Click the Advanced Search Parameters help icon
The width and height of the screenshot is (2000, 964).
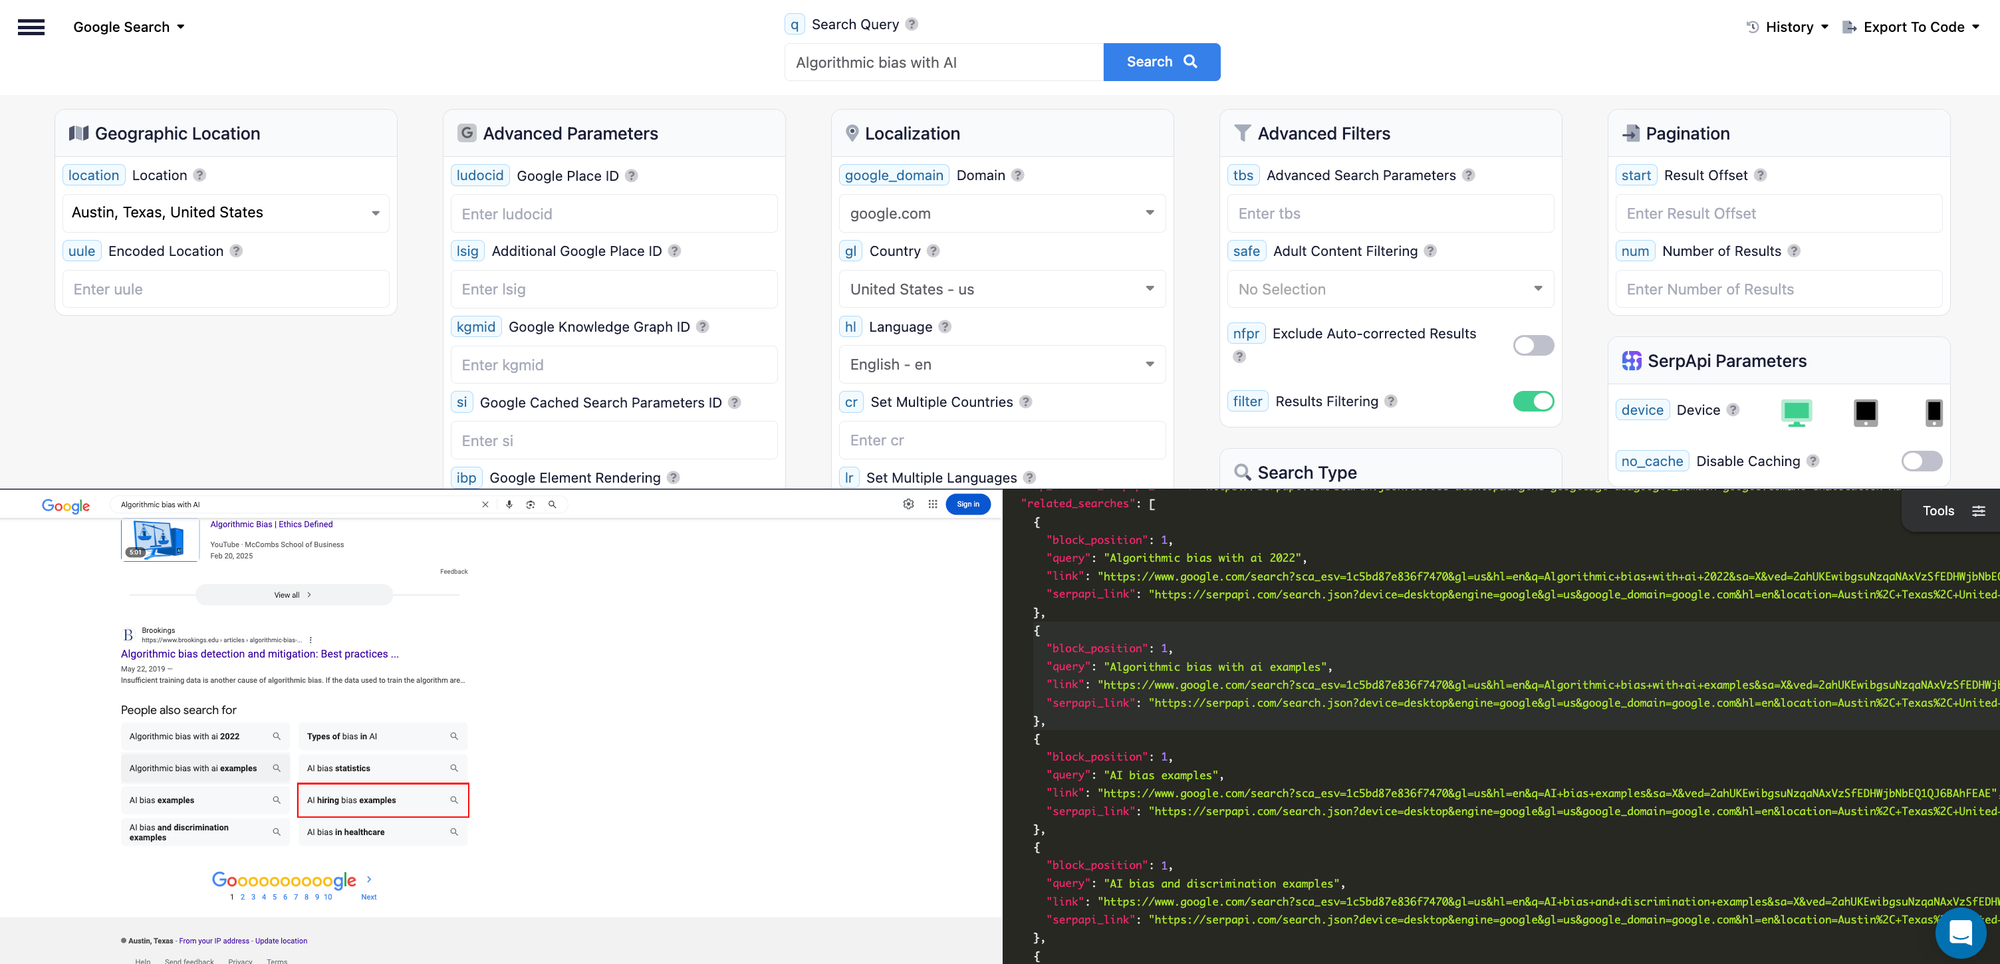click(x=1469, y=175)
